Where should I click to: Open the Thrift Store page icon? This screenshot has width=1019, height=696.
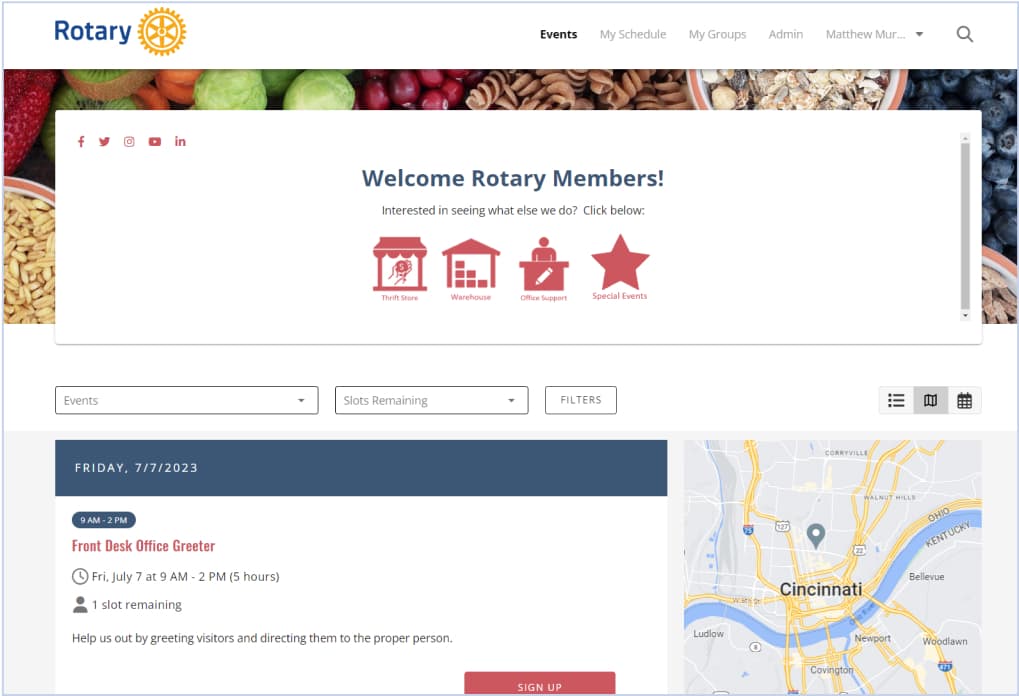pos(399,262)
